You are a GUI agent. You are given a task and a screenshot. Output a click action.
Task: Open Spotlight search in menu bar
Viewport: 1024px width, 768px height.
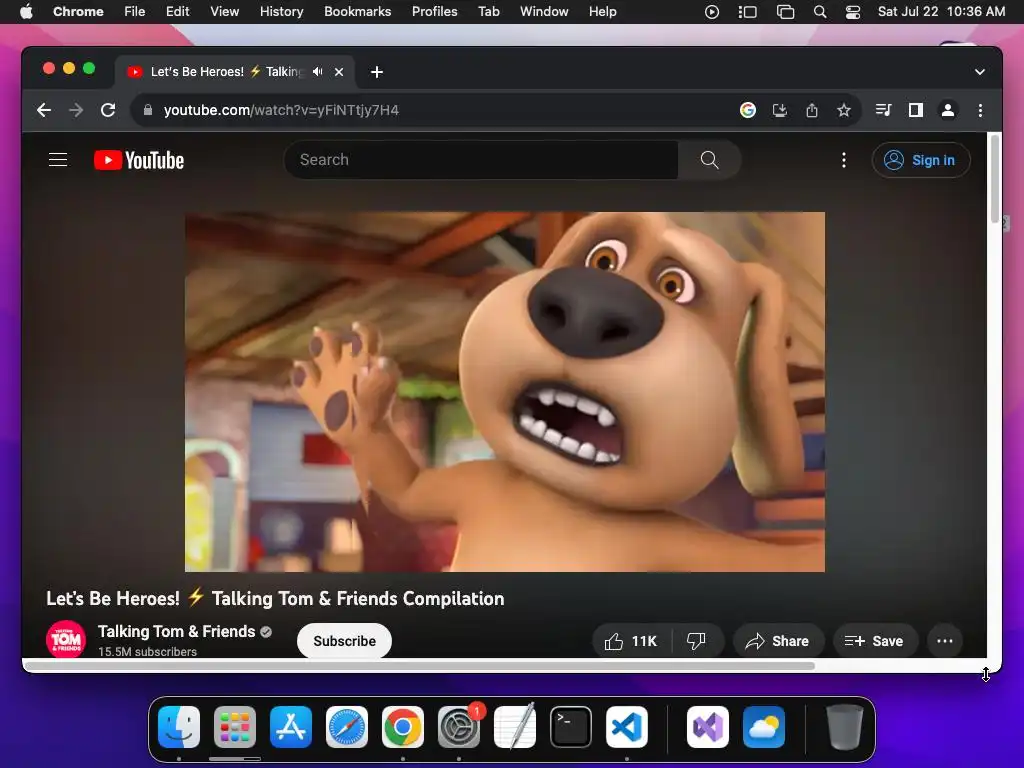point(820,12)
